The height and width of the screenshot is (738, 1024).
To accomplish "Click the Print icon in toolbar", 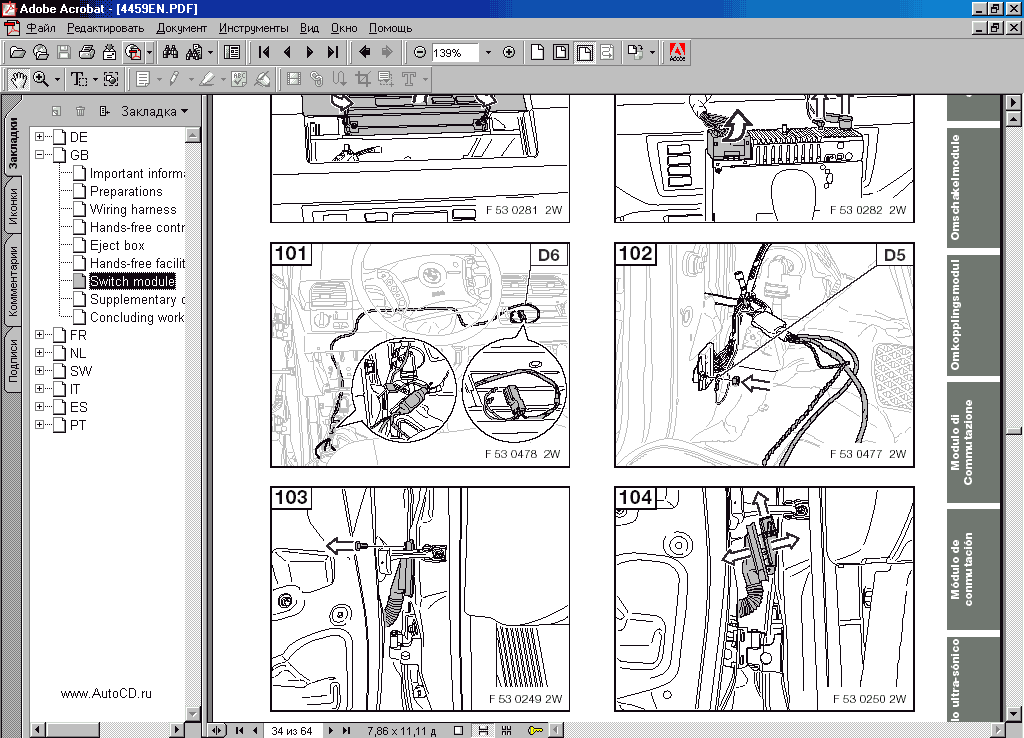I will click(x=87, y=52).
